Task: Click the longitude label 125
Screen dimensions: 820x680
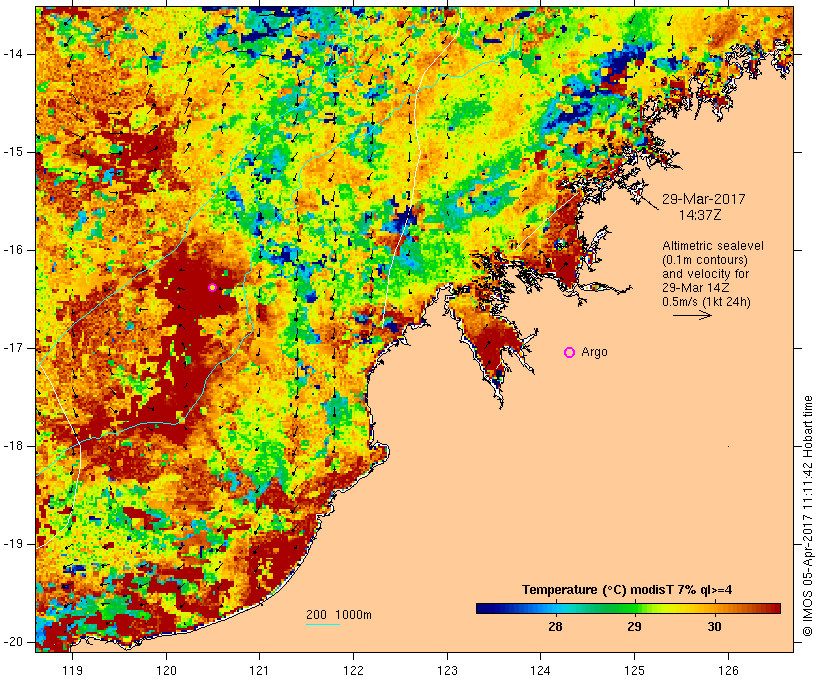Action: tap(635, 670)
